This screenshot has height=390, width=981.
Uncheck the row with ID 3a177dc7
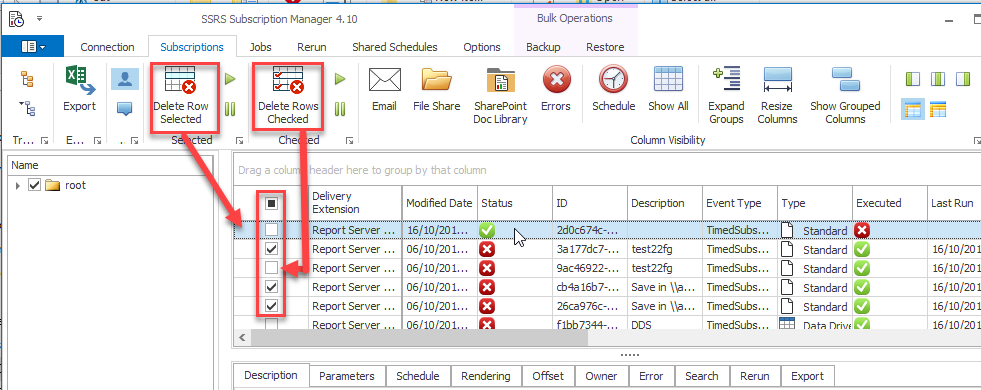click(272, 249)
